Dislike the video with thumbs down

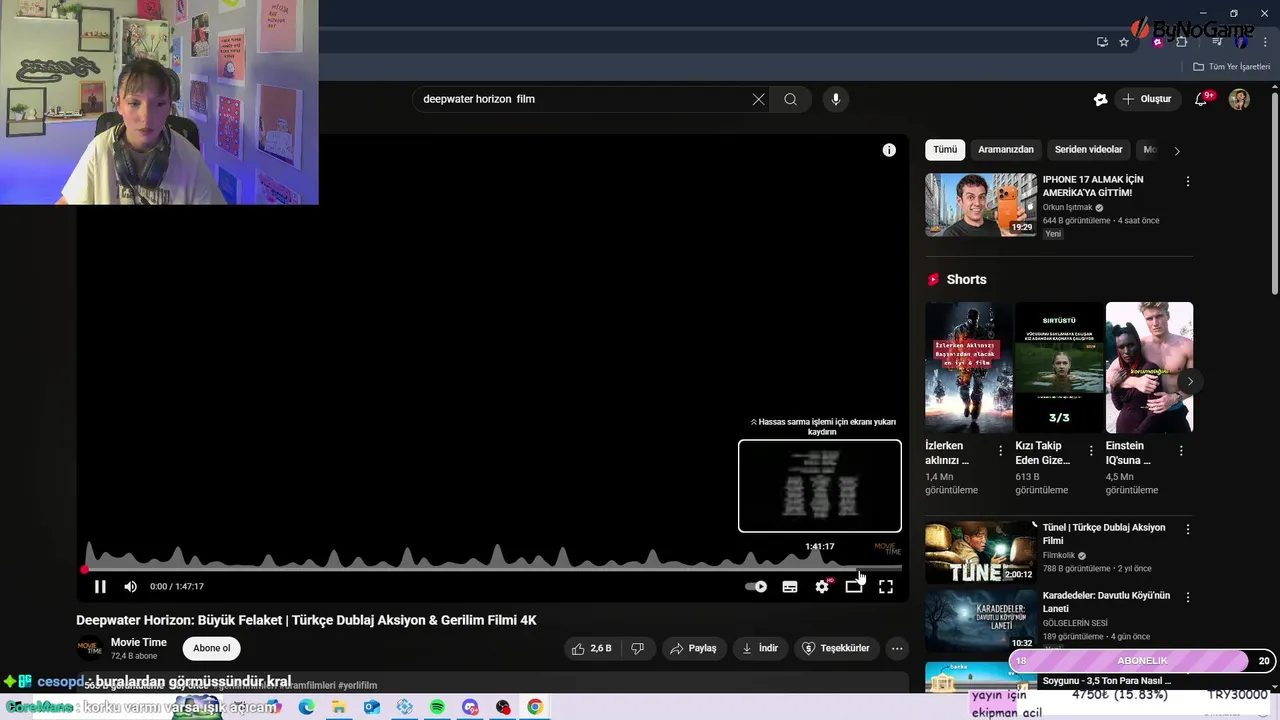[x=638, y=648]
